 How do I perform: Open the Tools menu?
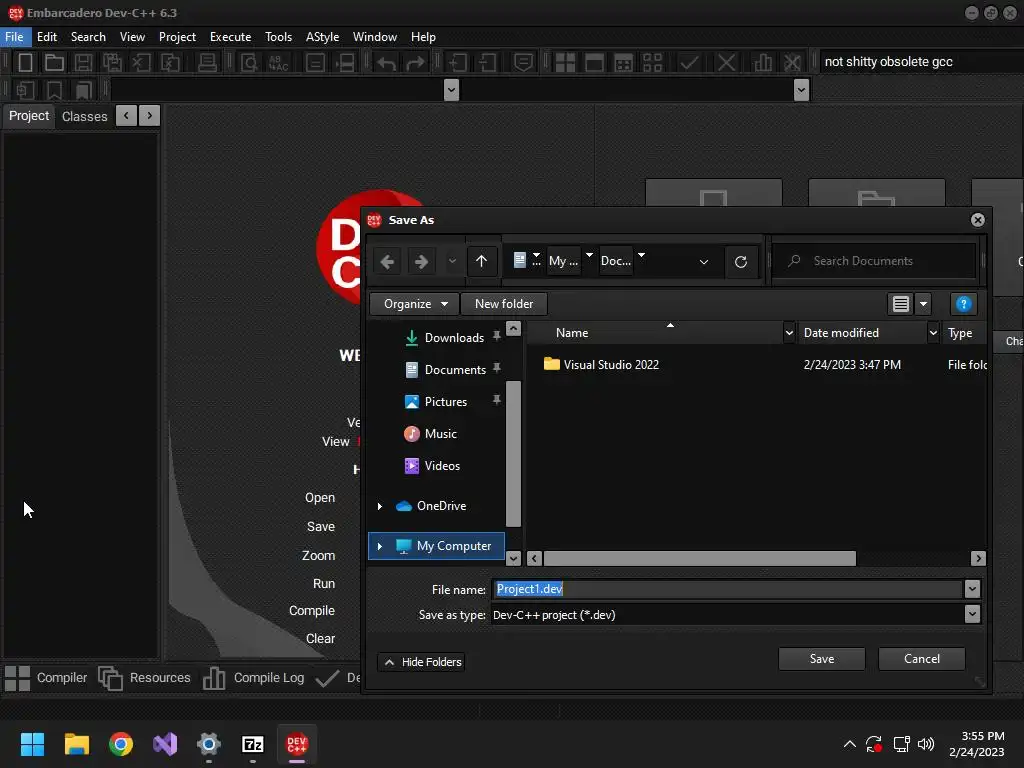click(x=278, y=37)
